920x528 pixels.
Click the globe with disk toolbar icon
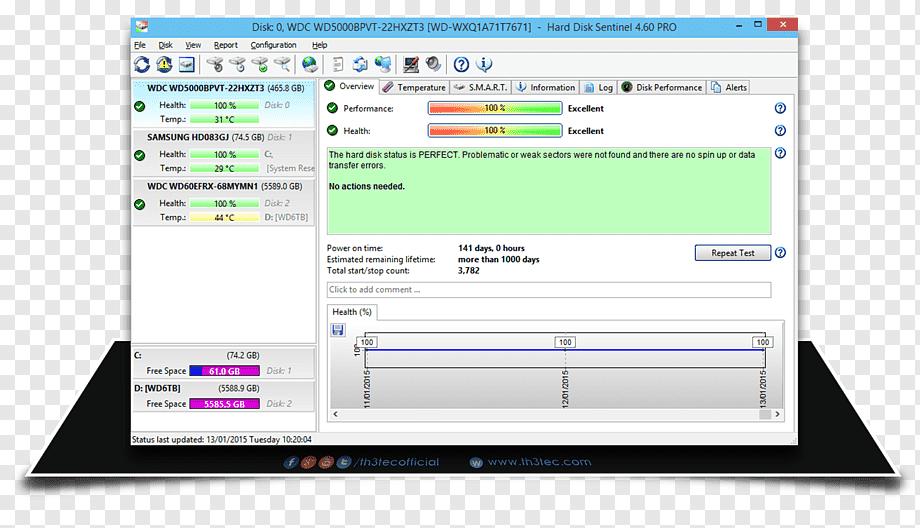[310, 65]
